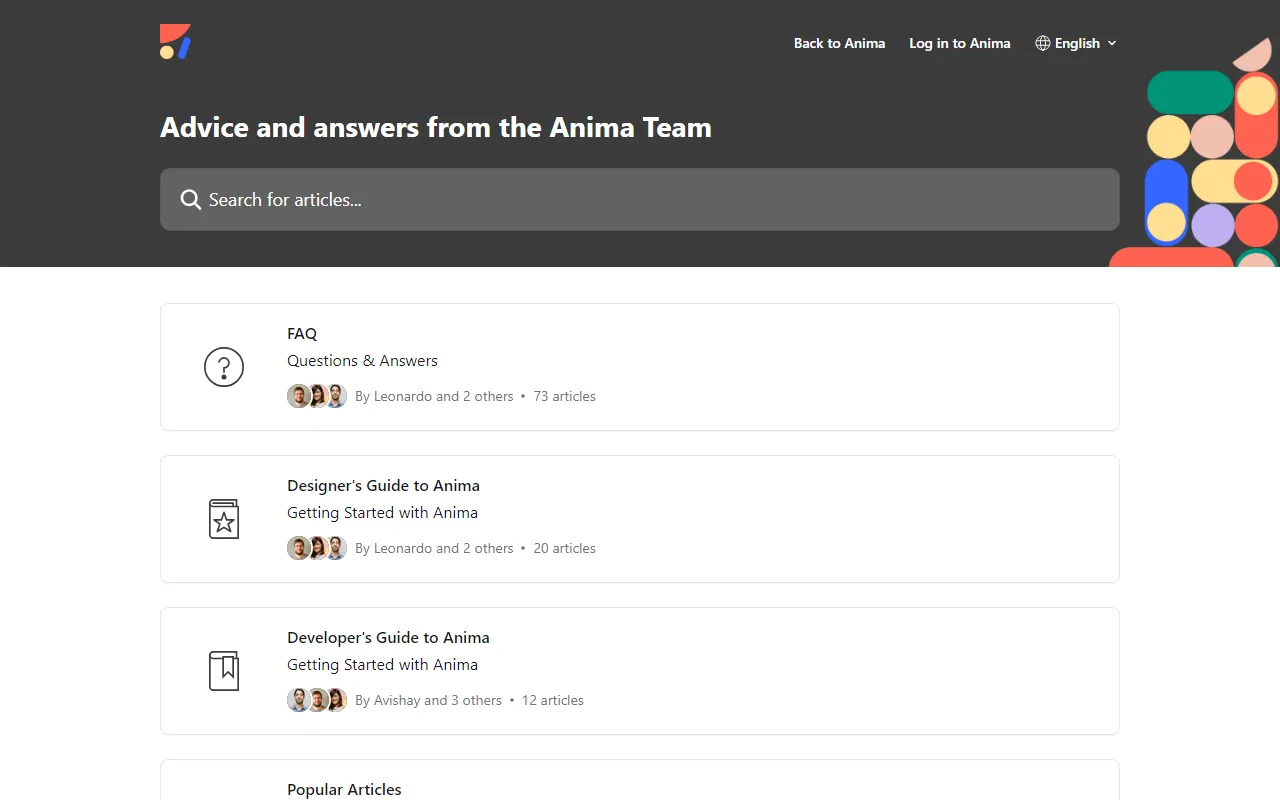
Task: Click Getting Started with Anima under Developer's Guide
Action: click(382, 664)
